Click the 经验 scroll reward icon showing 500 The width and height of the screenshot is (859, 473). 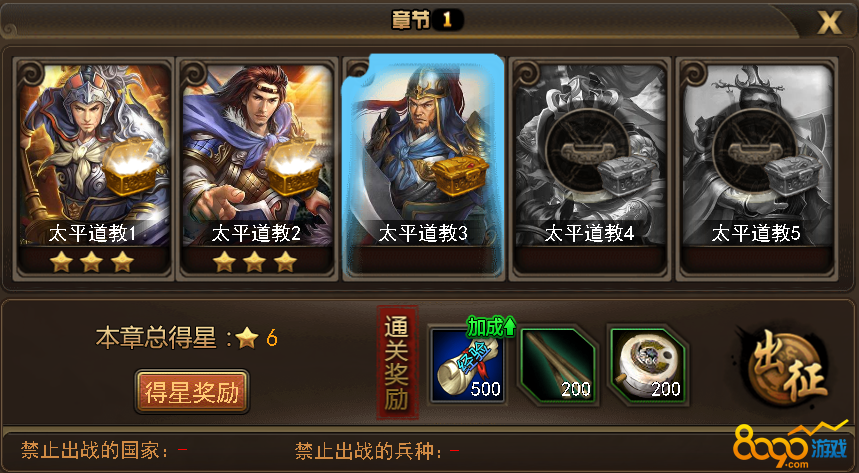467,365
